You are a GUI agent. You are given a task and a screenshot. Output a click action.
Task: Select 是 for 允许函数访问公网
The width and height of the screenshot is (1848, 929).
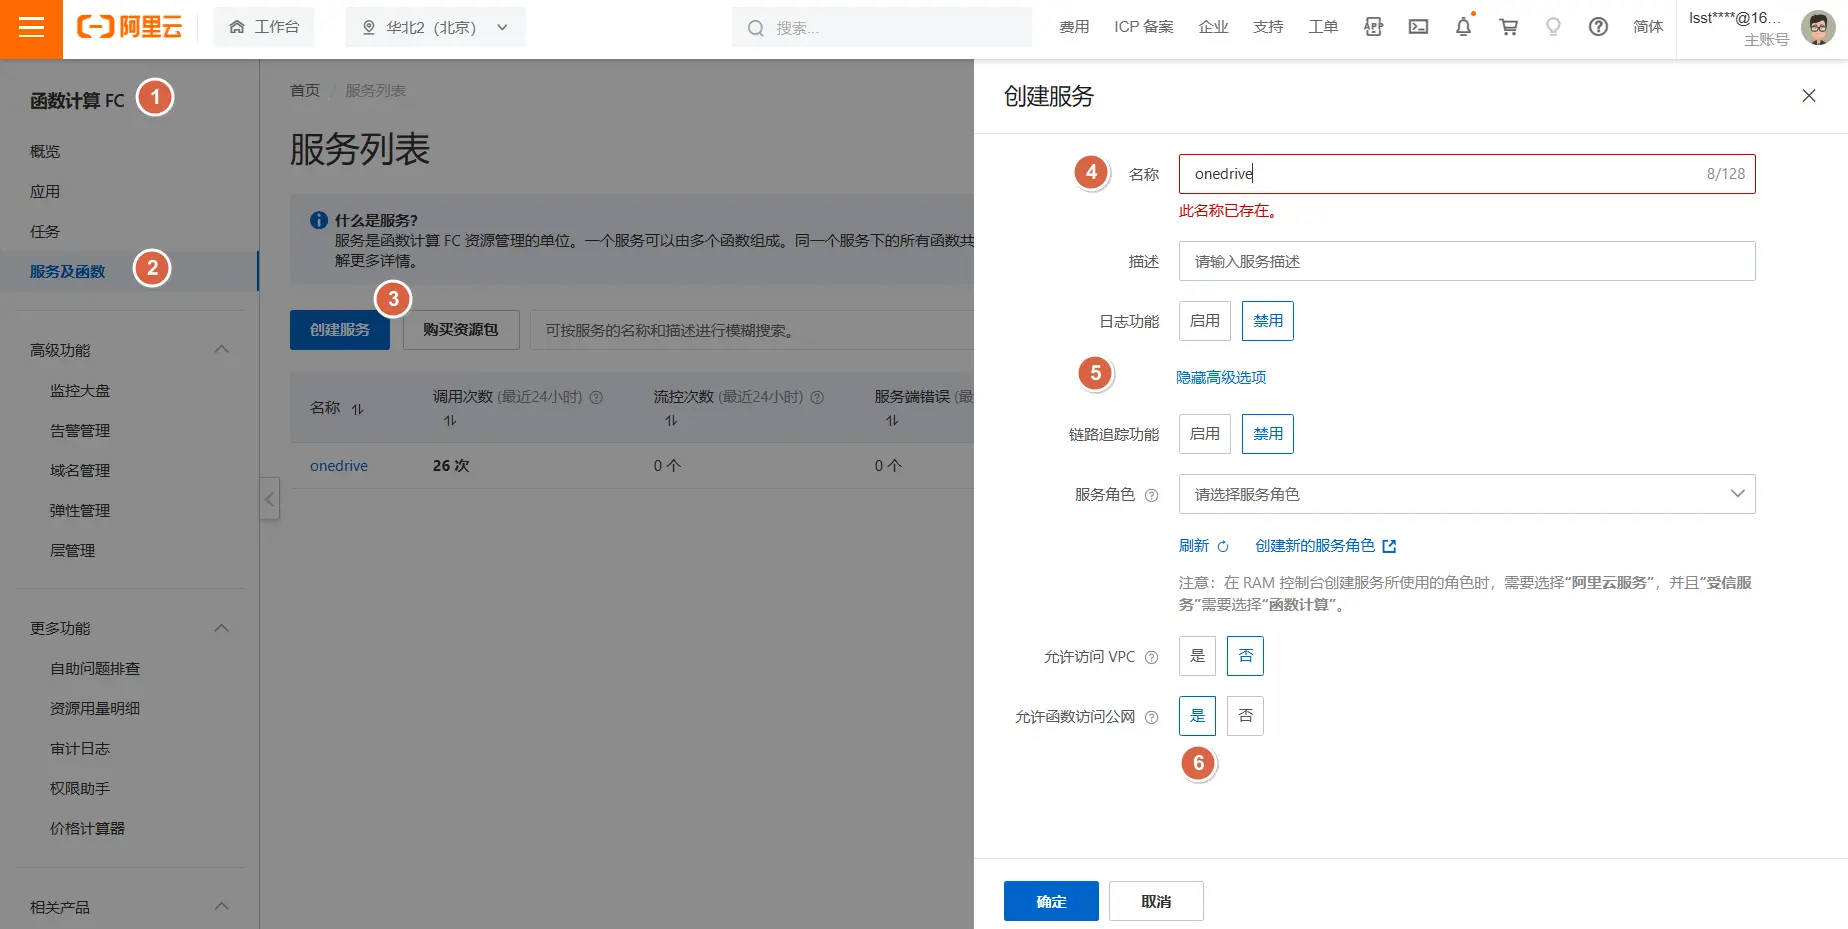pos(1197,716)
